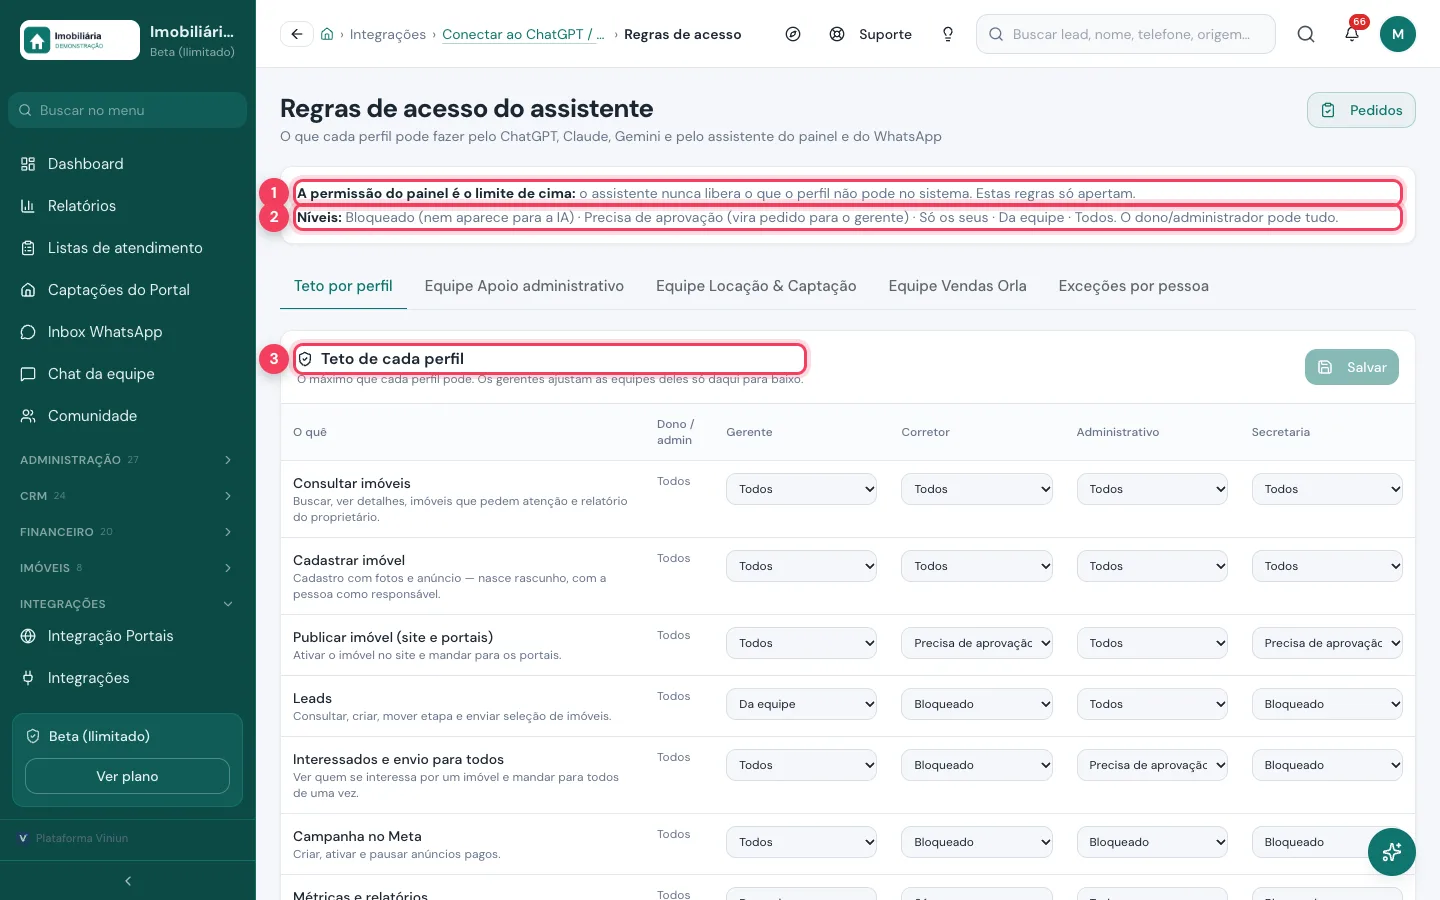Open Integração Portais
This screenshot has height=900, width=1440.
[x=127, y=636]
